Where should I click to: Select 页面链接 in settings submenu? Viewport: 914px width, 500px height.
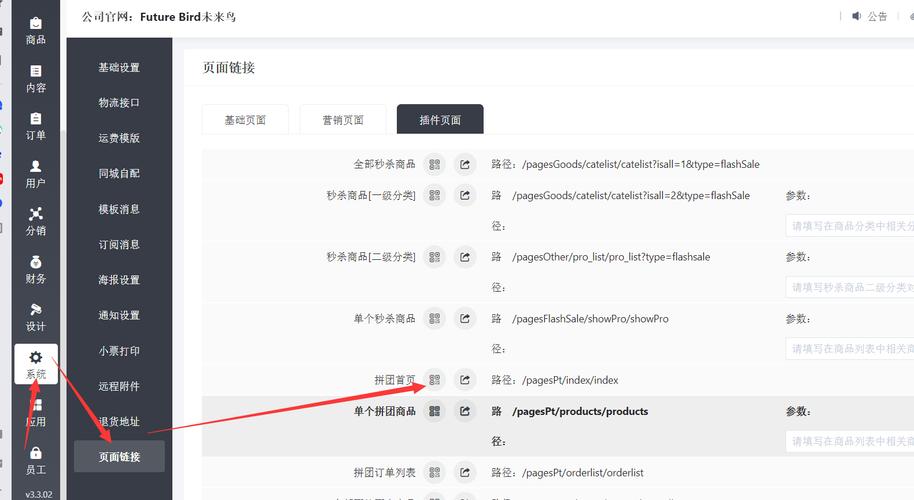coord(119,457)
